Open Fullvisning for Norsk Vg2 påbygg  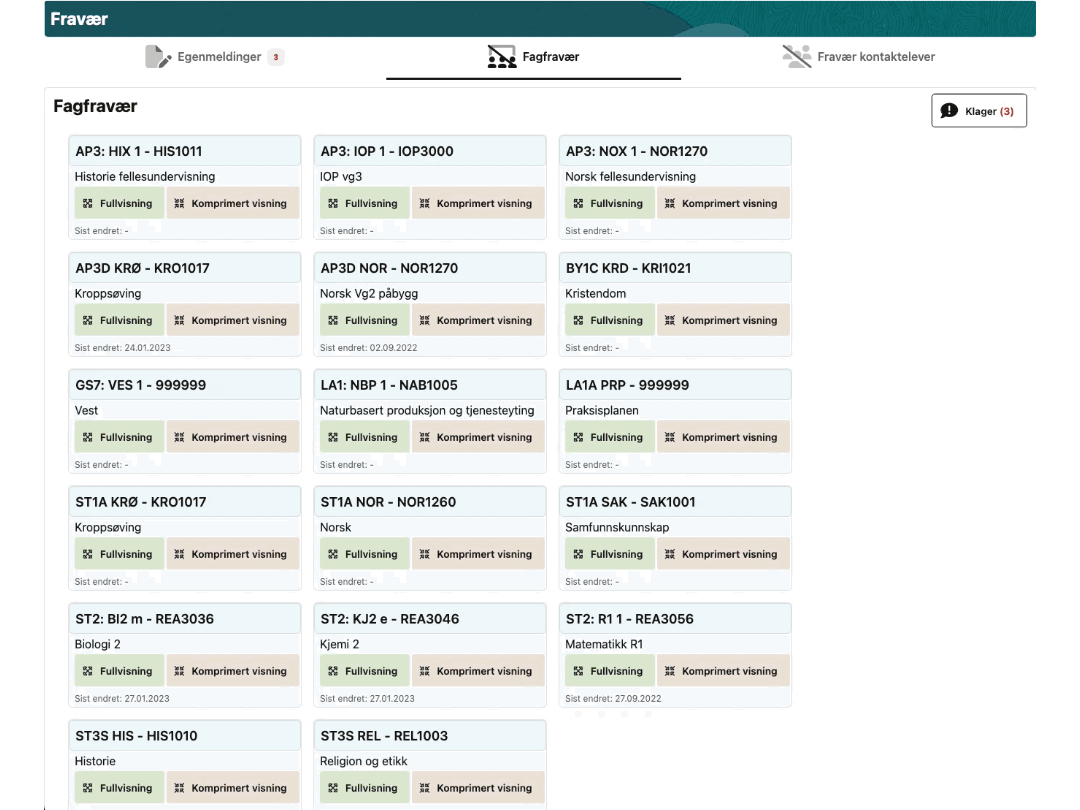click(x=362, y=321)
